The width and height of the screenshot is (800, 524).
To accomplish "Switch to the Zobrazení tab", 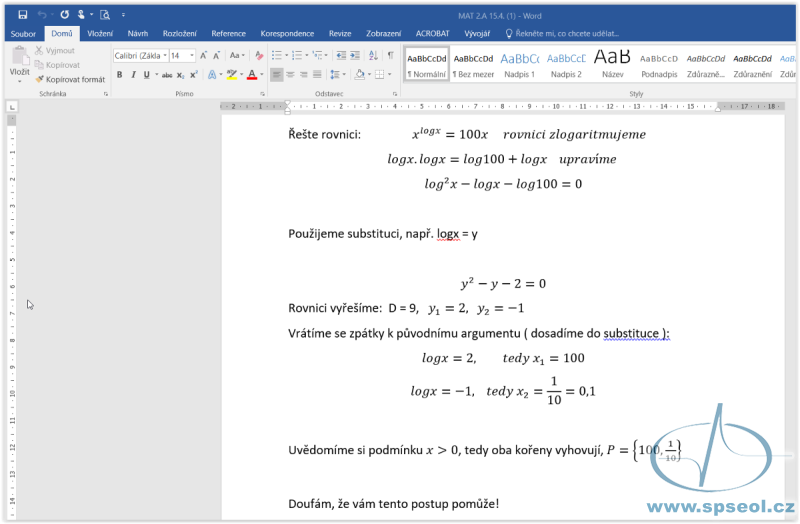I will pos(384,34).
